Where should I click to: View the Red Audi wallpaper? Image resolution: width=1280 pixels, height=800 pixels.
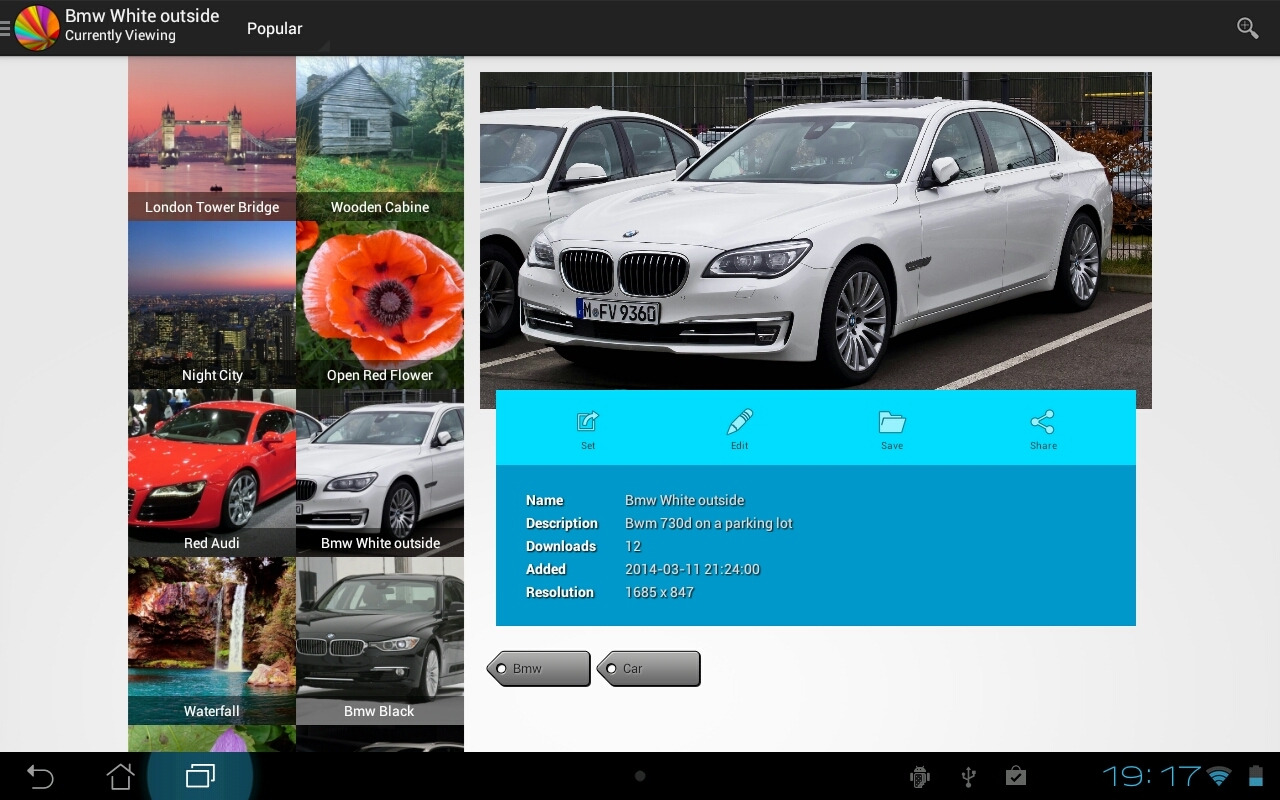point(212,472)
